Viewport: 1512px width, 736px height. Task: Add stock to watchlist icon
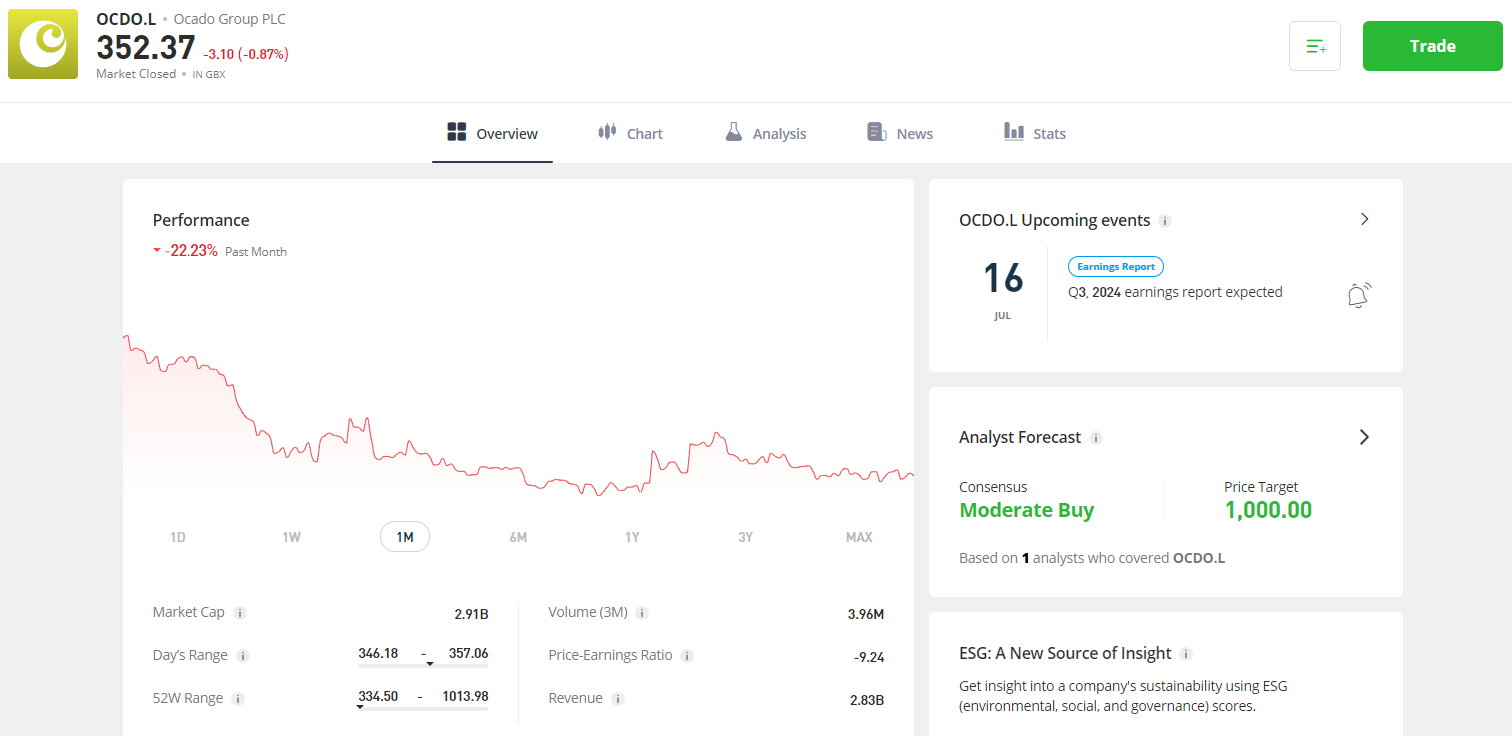pyautogui.click(x=1315, y=46)
